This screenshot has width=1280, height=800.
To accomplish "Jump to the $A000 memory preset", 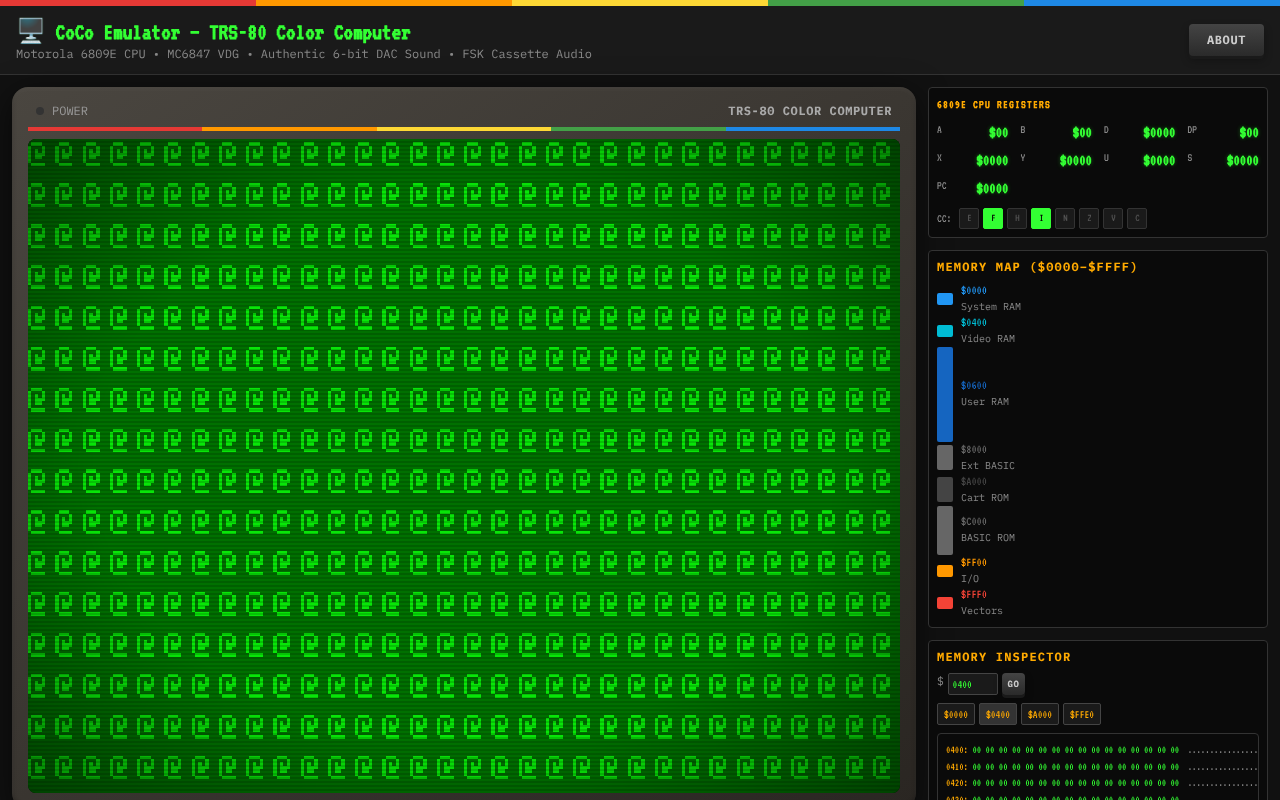I will point(1040,714).
